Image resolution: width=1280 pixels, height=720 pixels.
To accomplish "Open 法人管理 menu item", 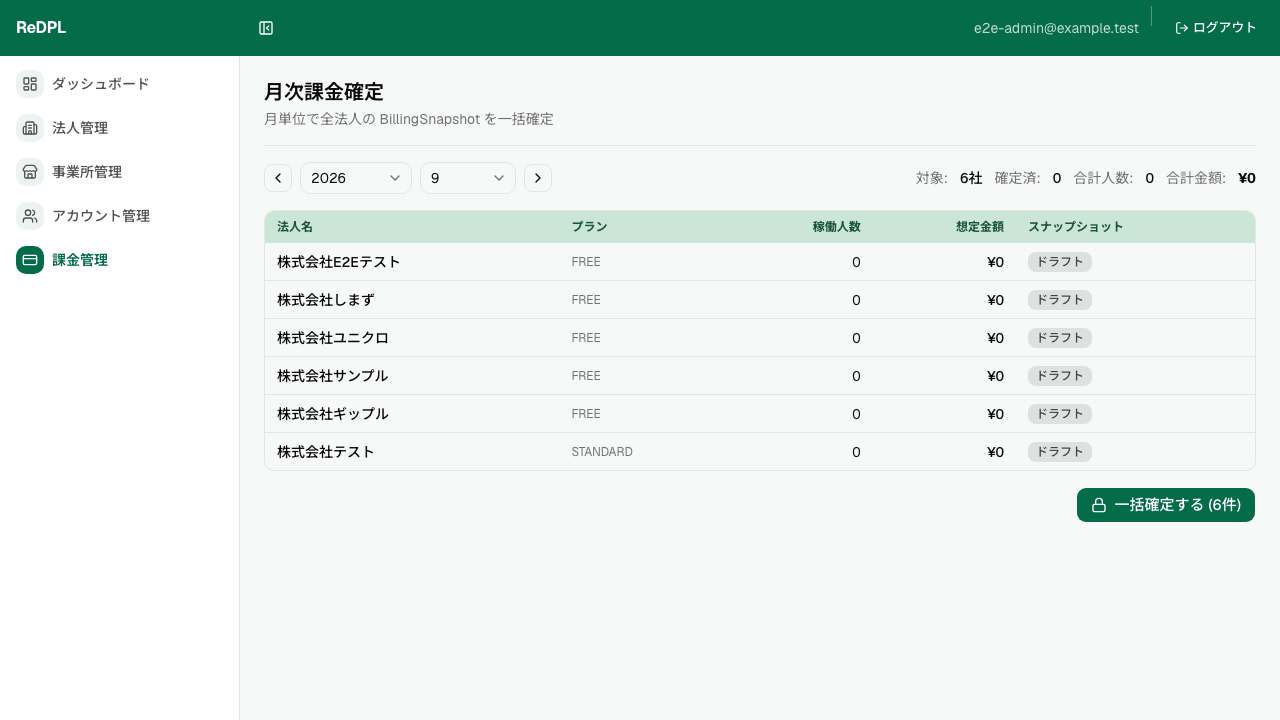I will [120, 128].
